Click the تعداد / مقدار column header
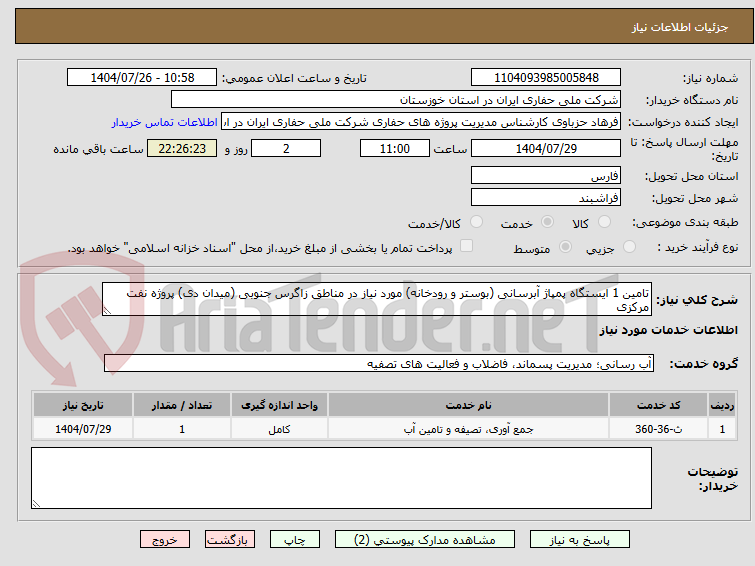Screen dimensions: 755x566 [x=182, y=405]
